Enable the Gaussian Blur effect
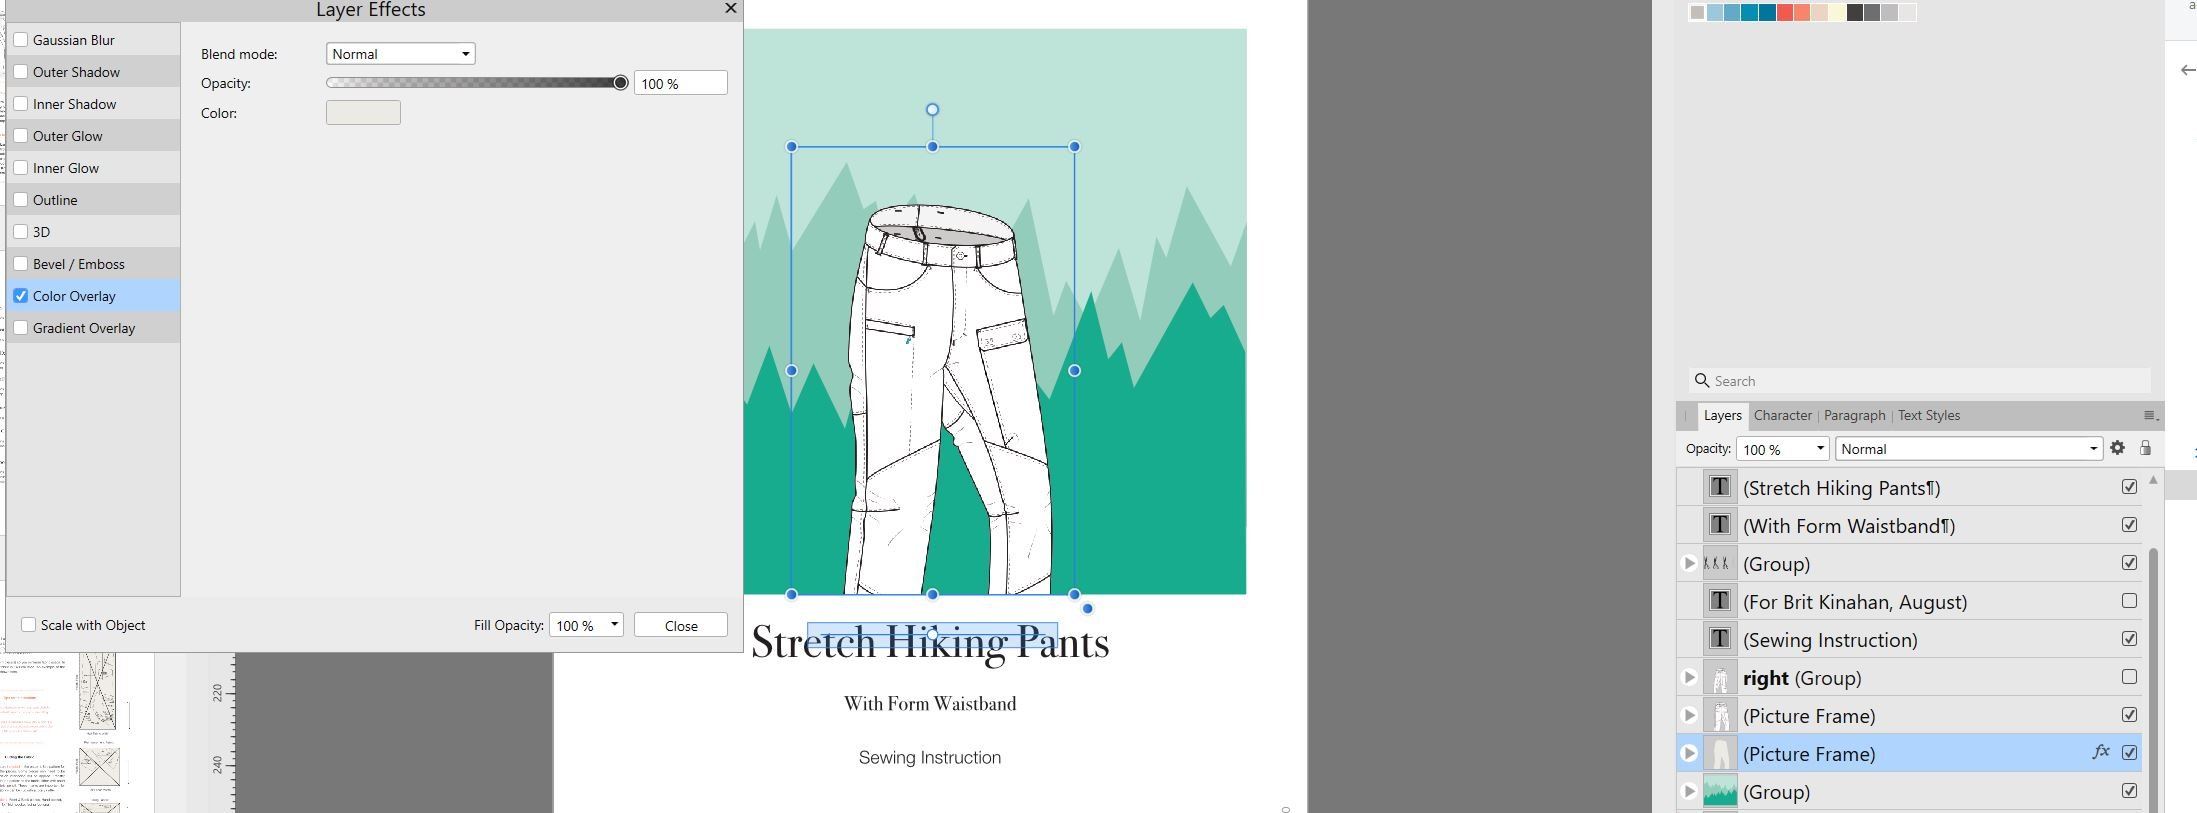The image size is (2197, 813). [21, 40]
